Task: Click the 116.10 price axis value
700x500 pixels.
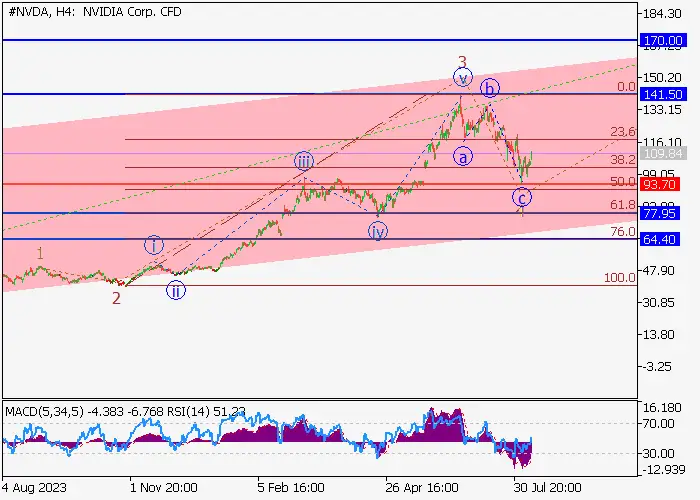Action: click(x=662, y=142)
